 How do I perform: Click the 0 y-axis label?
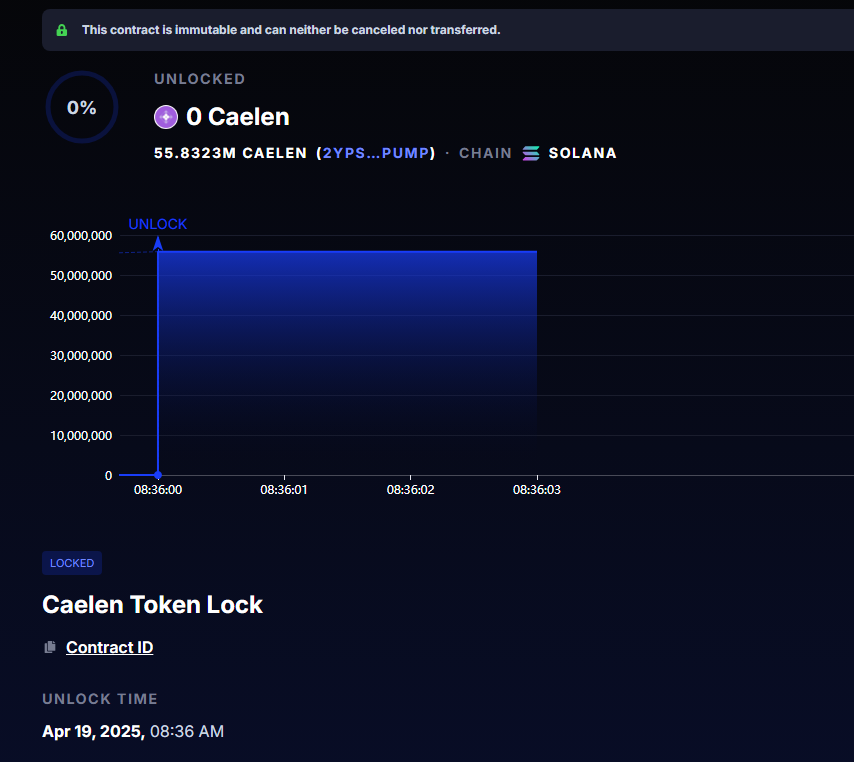(108, 476)
